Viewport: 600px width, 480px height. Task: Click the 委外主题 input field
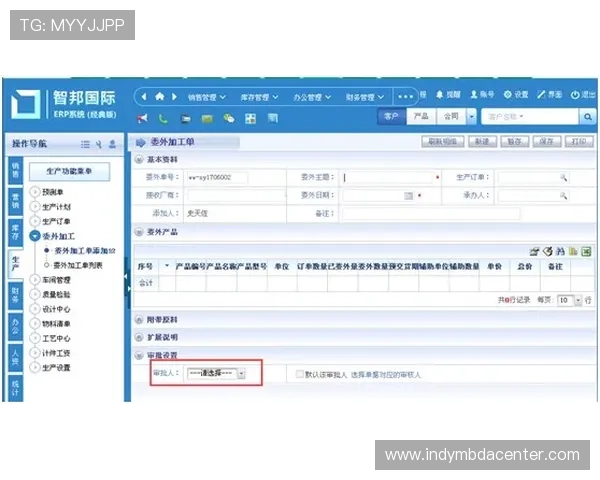coord(387,178)
